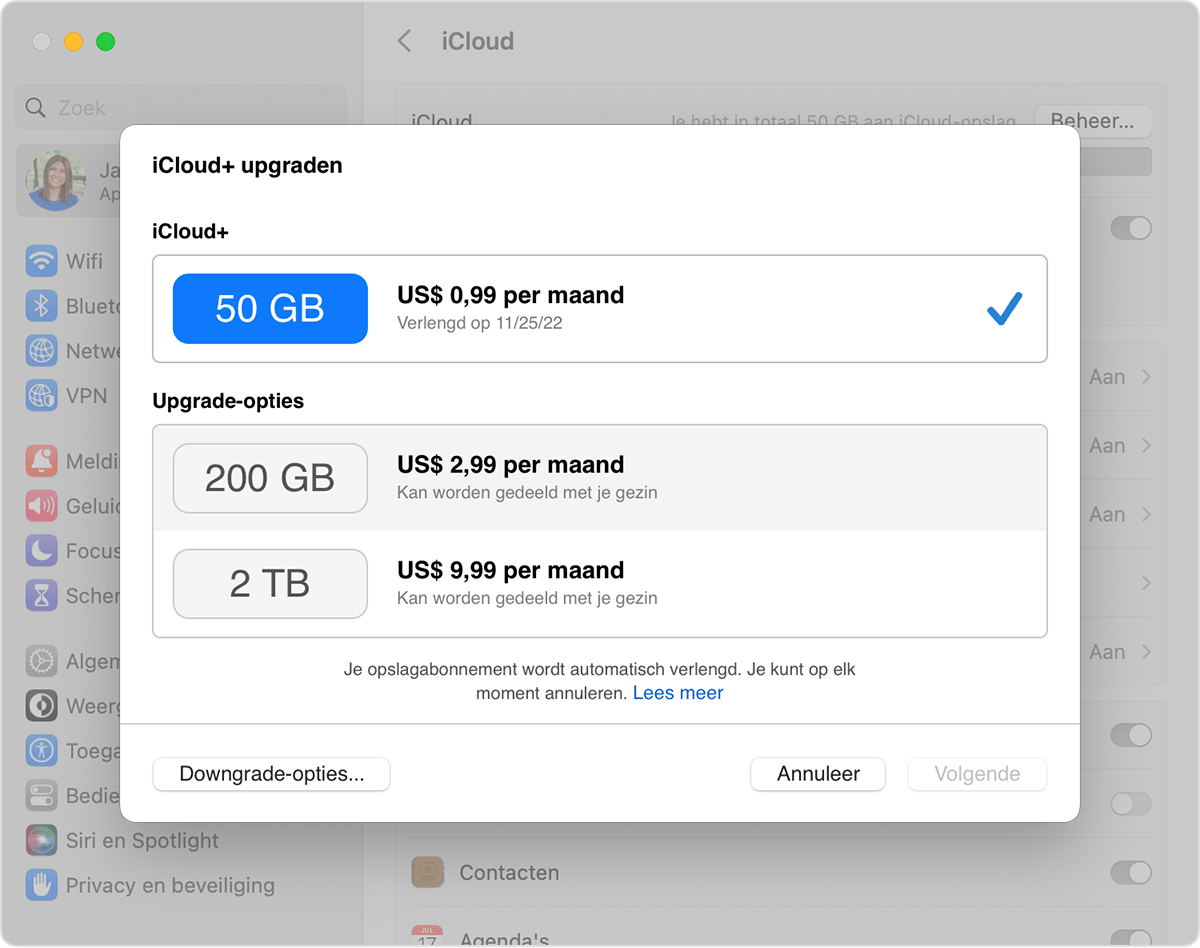Image resolution: width=1200 pixels, height=948 pixels.
Task: Select the Siri en Spotlight icon
Action: [41, 840]
